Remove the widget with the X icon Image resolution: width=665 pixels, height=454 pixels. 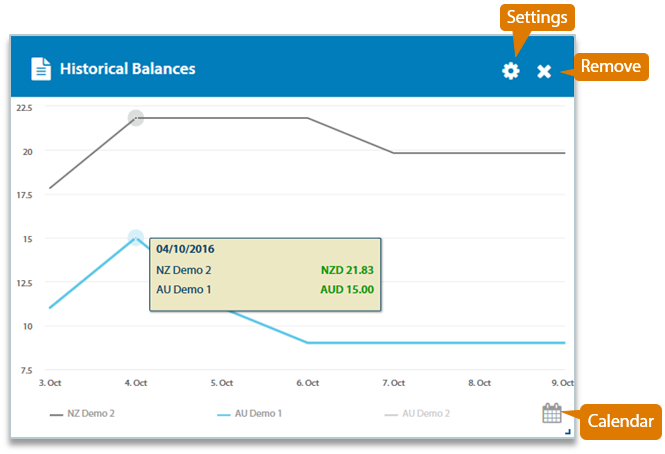pyautogui.click(x=544, y=71)
